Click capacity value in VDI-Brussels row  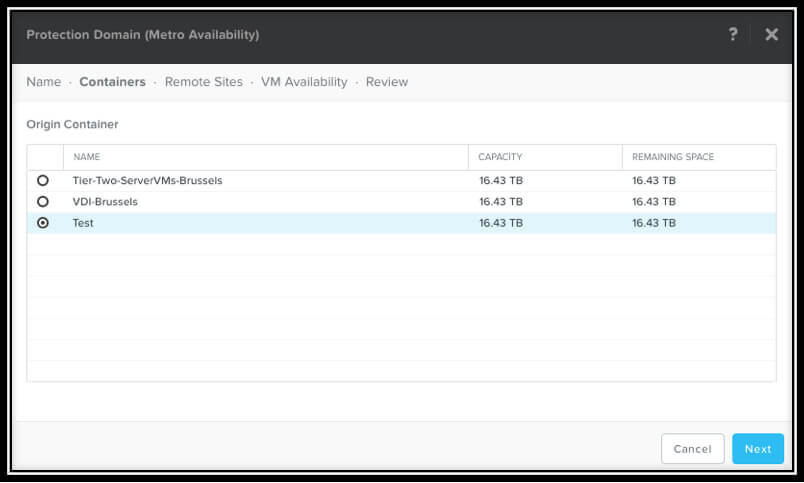point(500,202)
